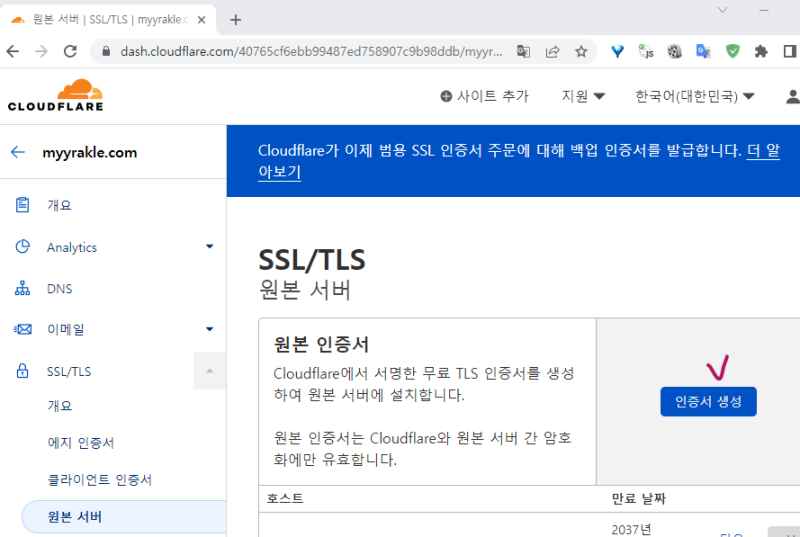Open the puzzle piece extensions menu
Image resolution: width=800 pixels, height=537 pixels.
[x=761, y=51]
